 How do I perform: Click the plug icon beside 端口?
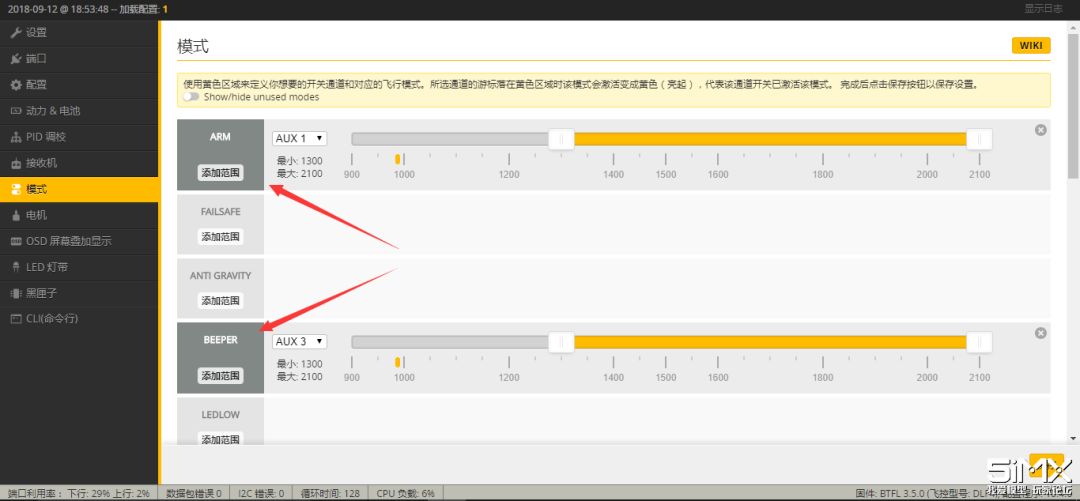coord(16,59)
